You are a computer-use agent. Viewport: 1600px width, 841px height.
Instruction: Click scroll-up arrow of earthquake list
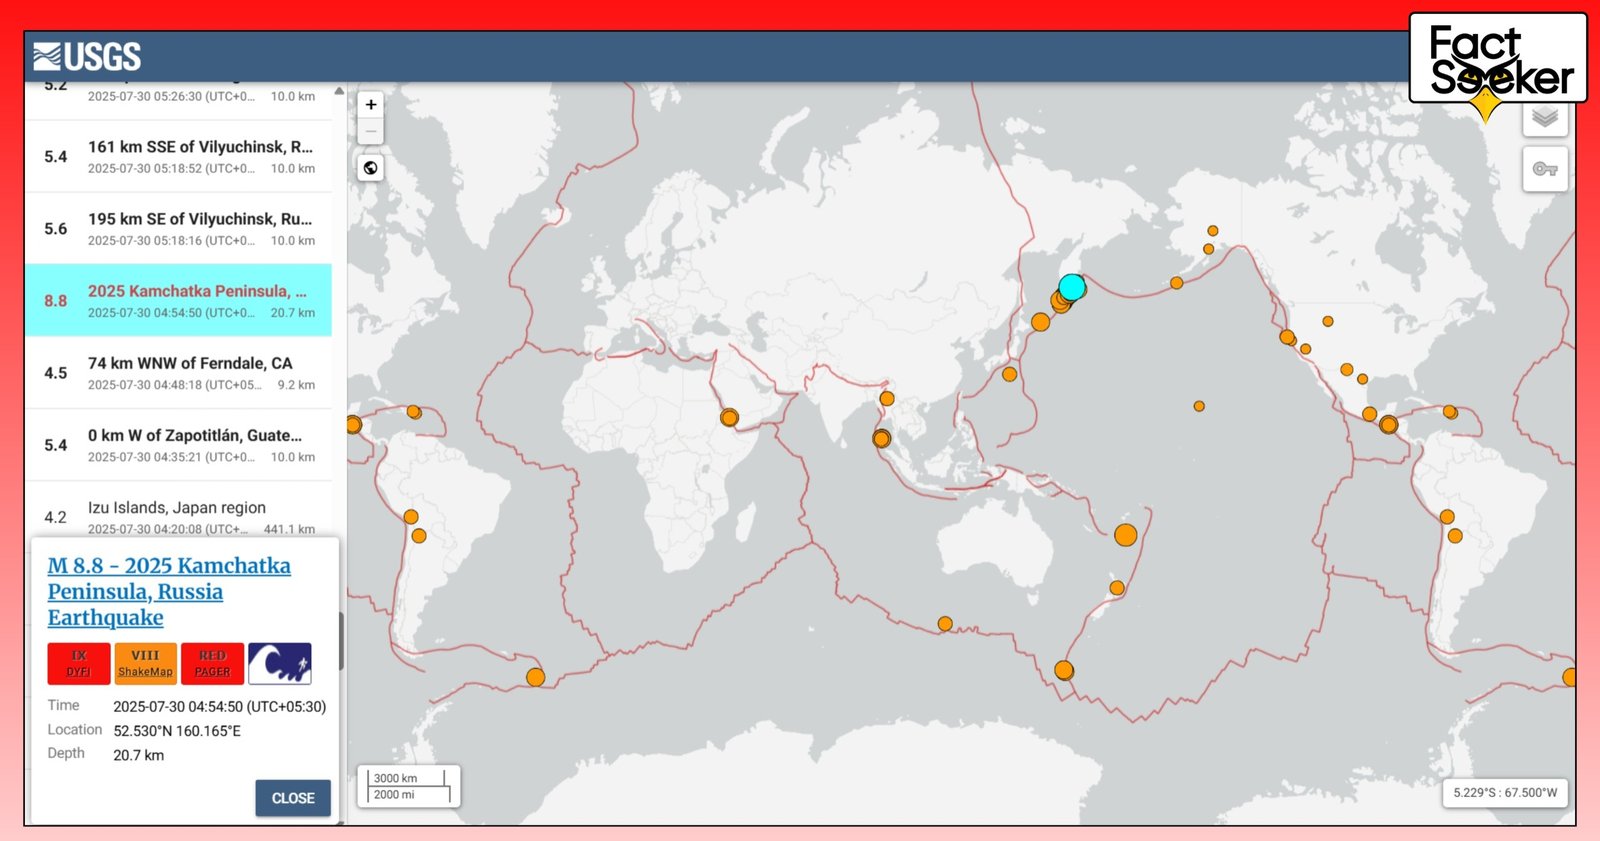click(339, 91)
